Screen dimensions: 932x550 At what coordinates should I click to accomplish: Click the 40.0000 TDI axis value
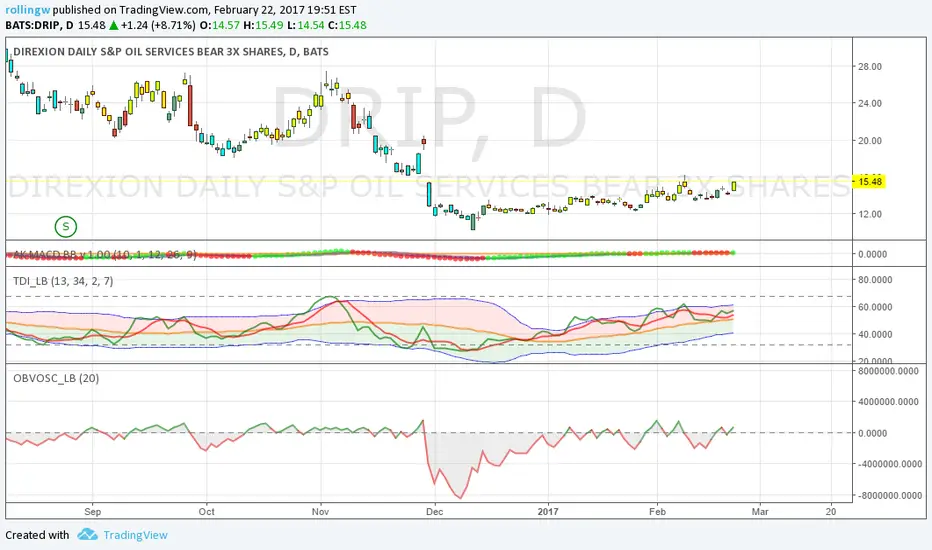(x=875, y=335)
